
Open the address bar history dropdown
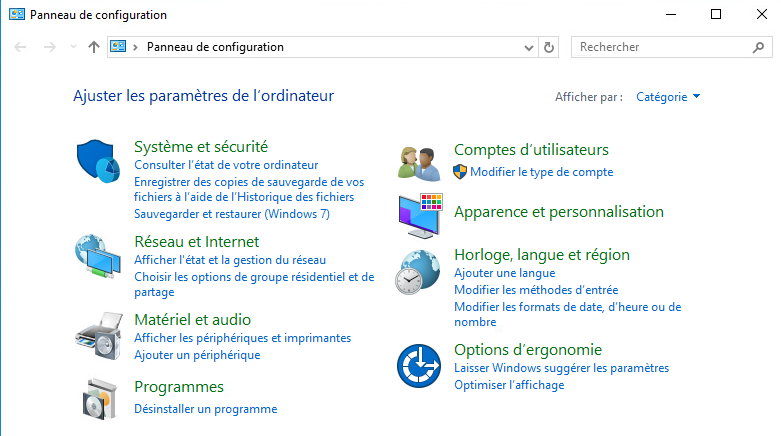tap(529, 47)
